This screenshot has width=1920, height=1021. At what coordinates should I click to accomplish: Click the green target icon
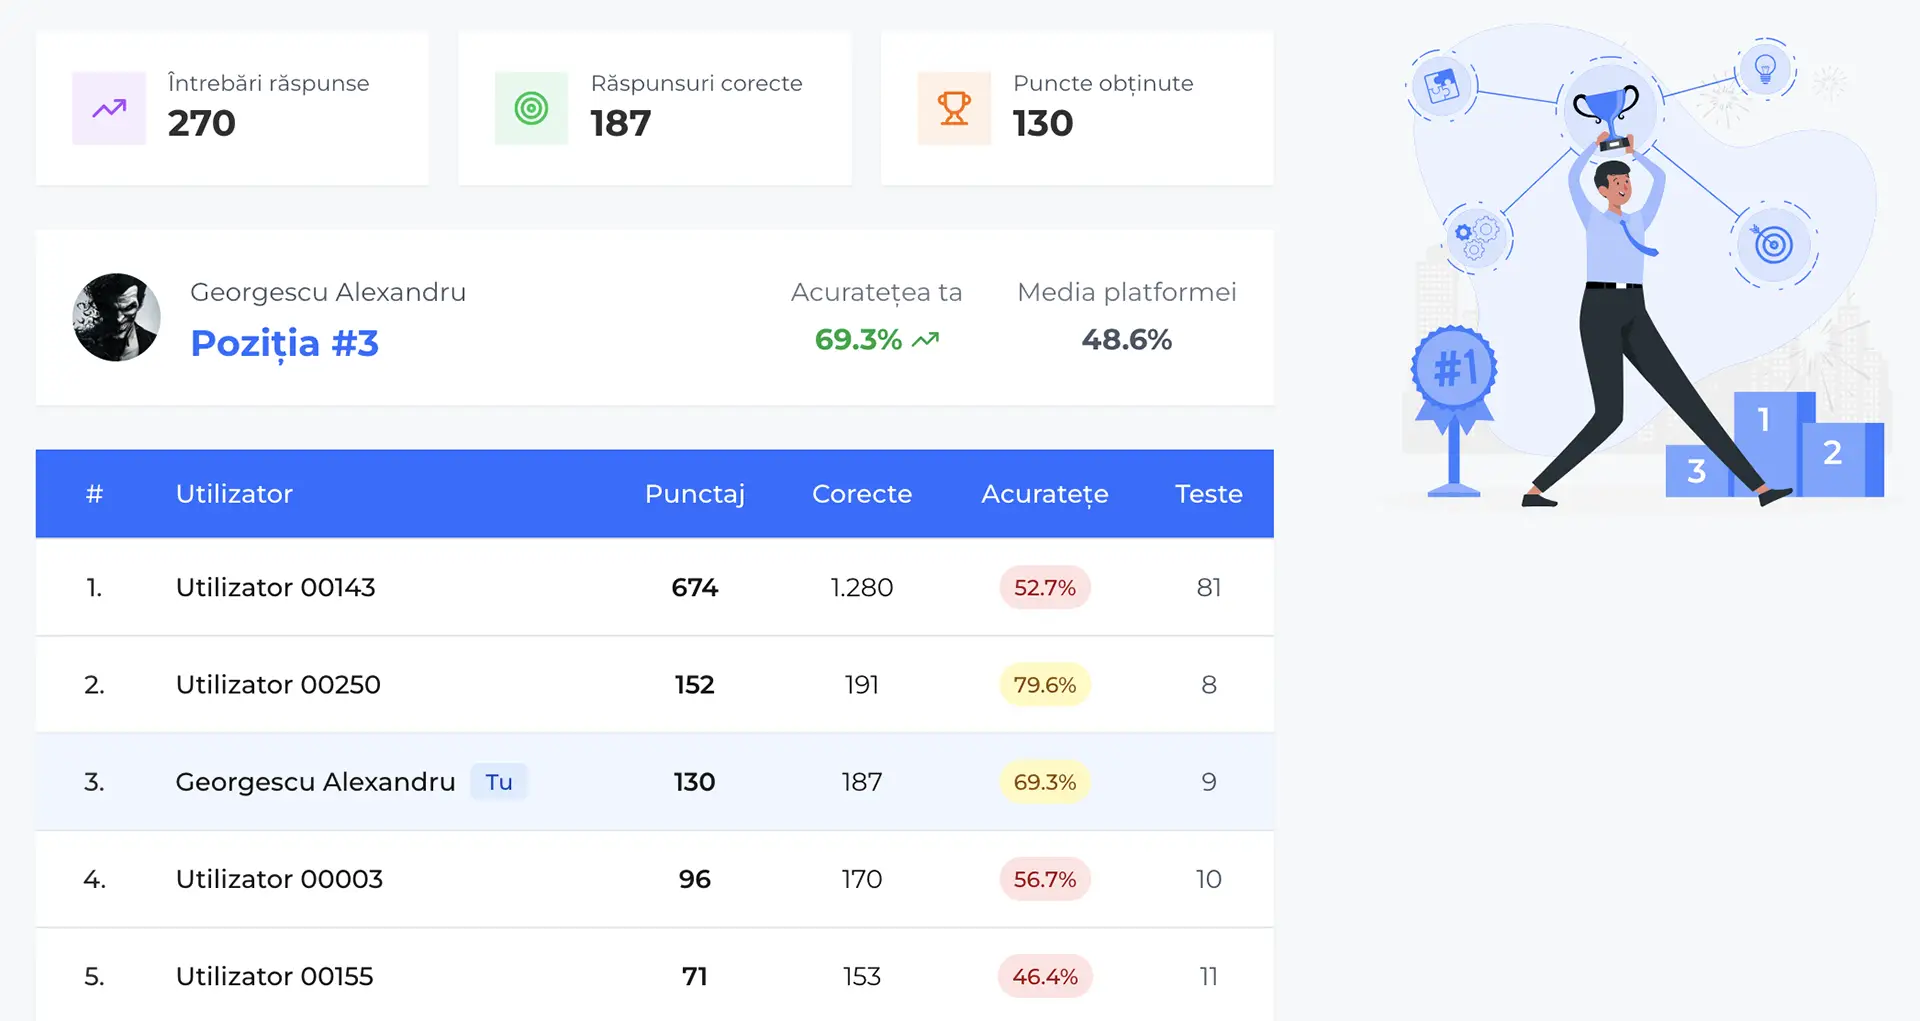[531, 108]
